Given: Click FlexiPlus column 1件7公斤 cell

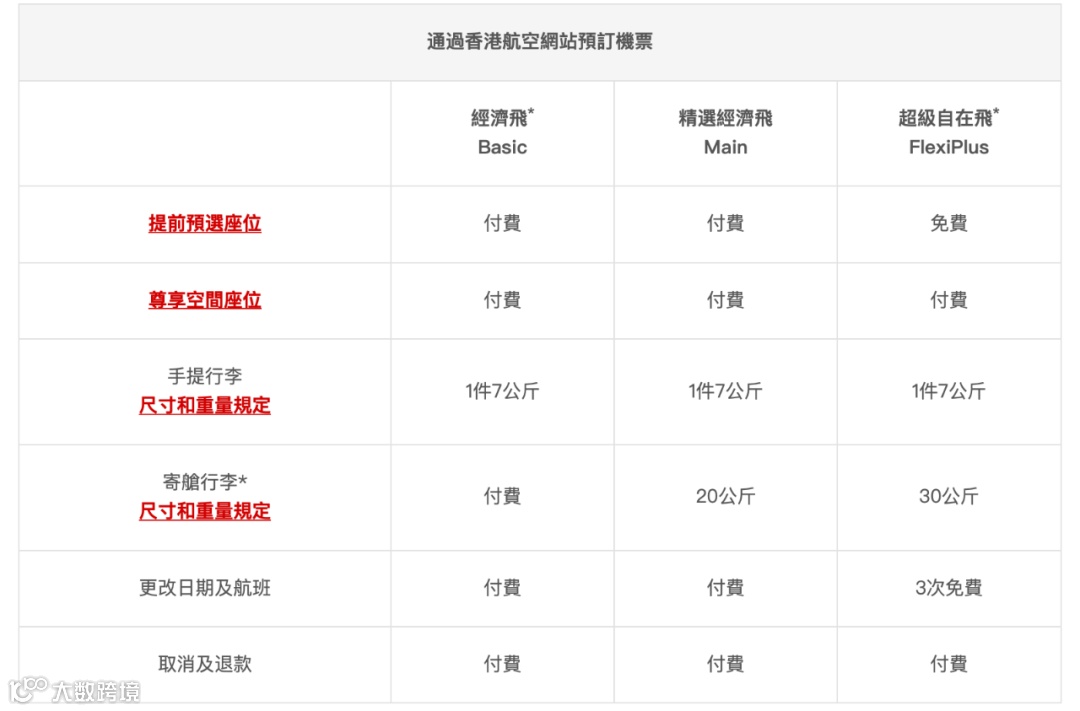Looking at the screenshot, I should click(x=948, y=391).
